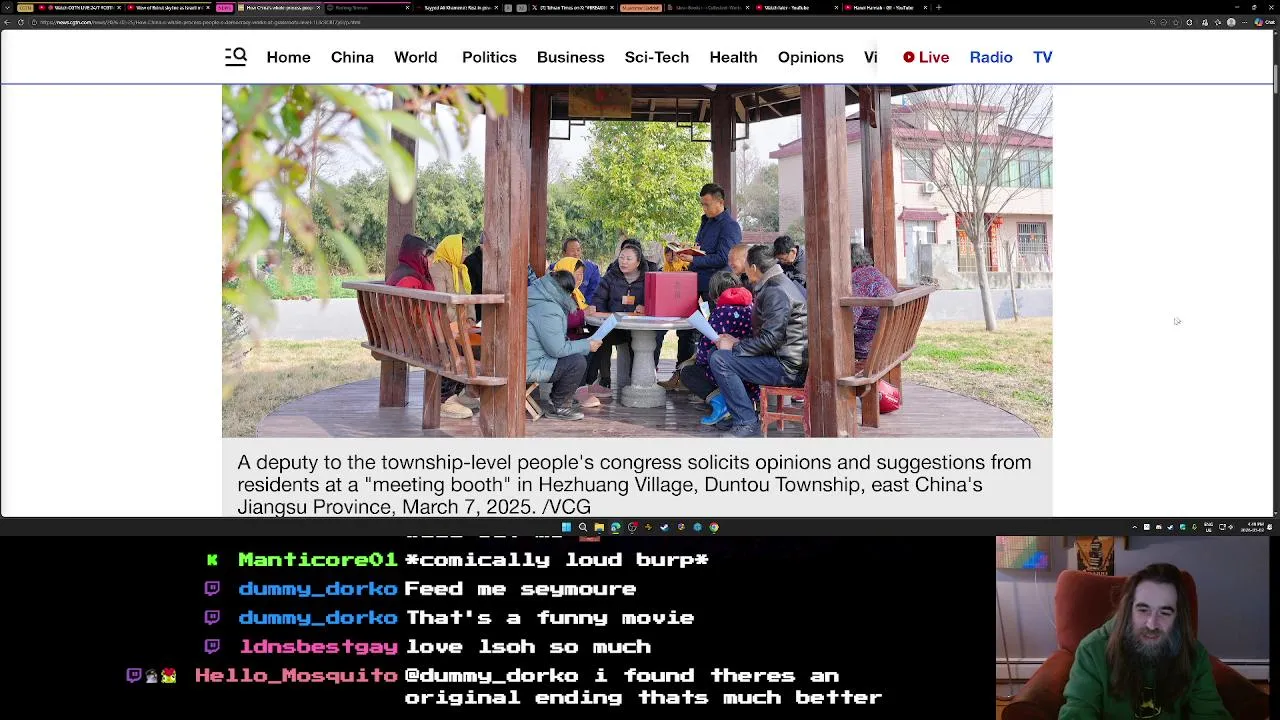Click the meeting booth article photo
Screen dimensions: 1280x720
pyautogui.click(x=637, y=261)
